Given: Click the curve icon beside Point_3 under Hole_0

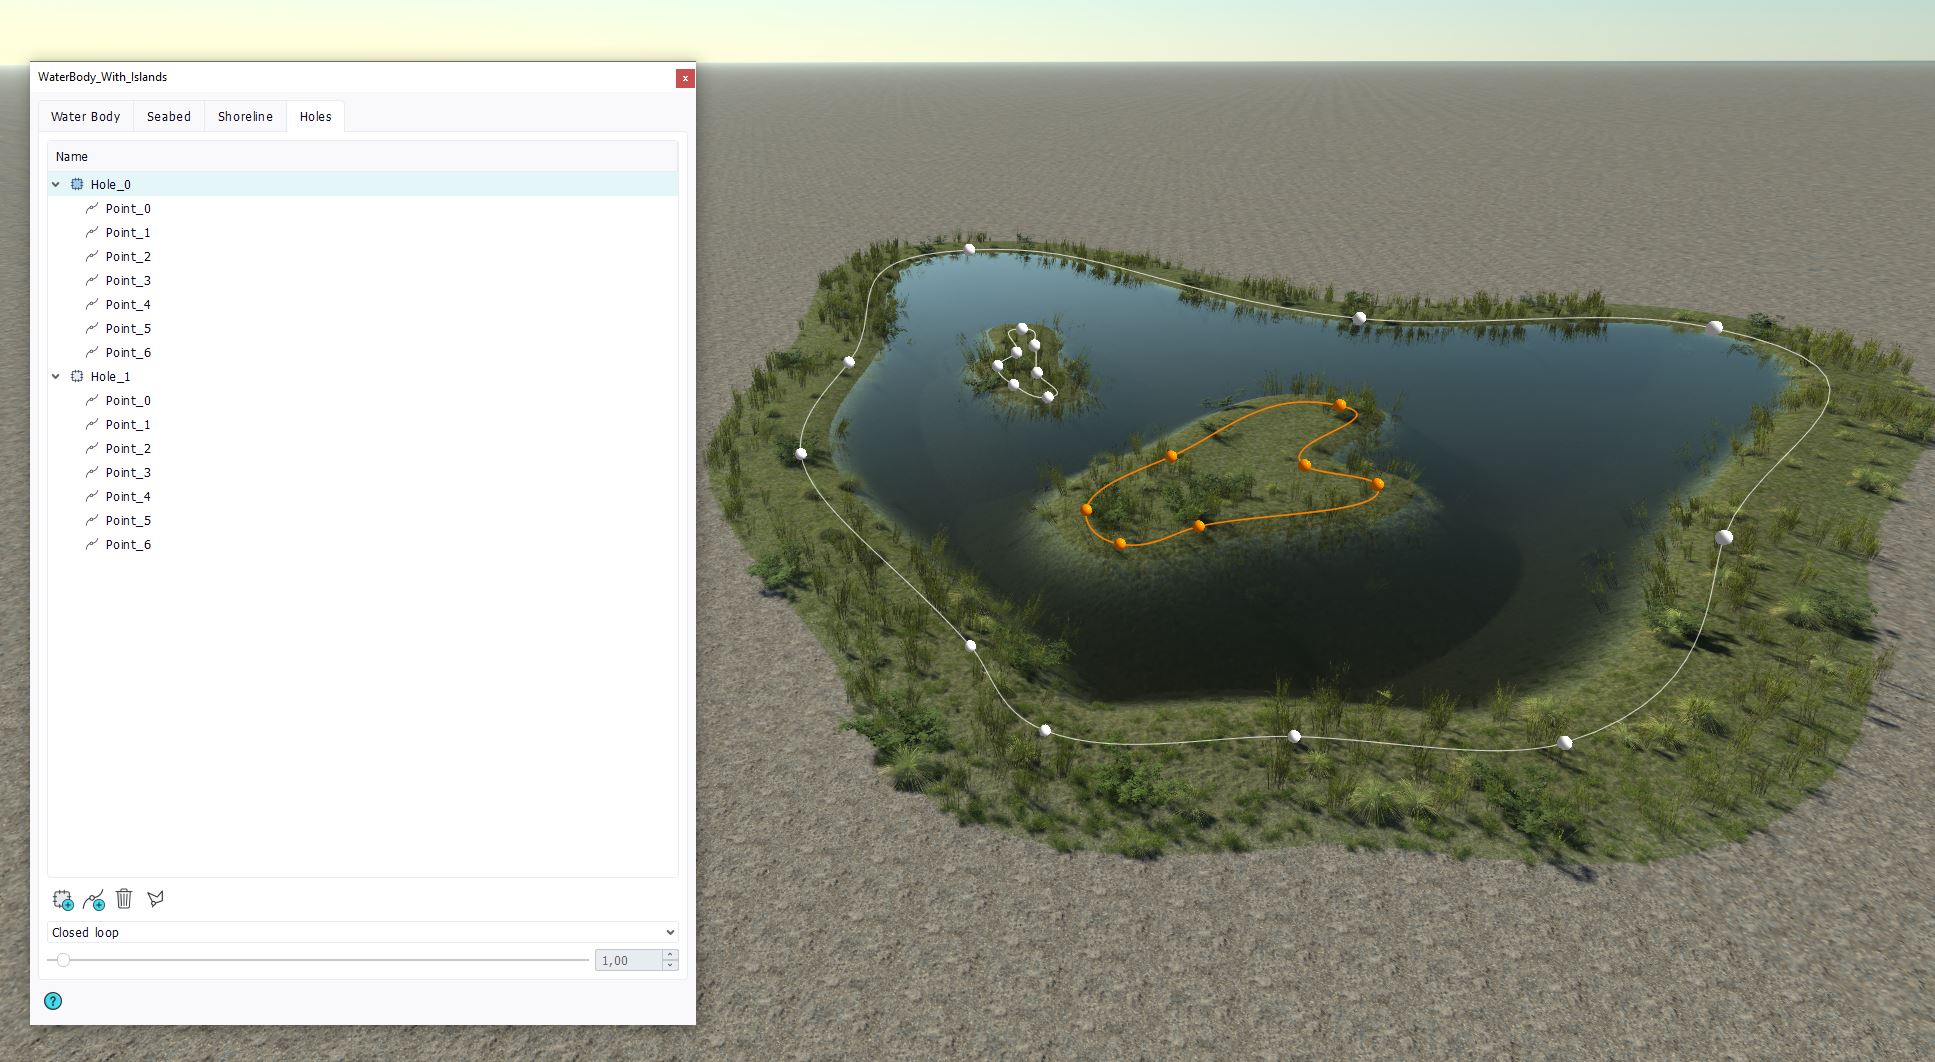Looking at the screenshot, I should point(92,281).
